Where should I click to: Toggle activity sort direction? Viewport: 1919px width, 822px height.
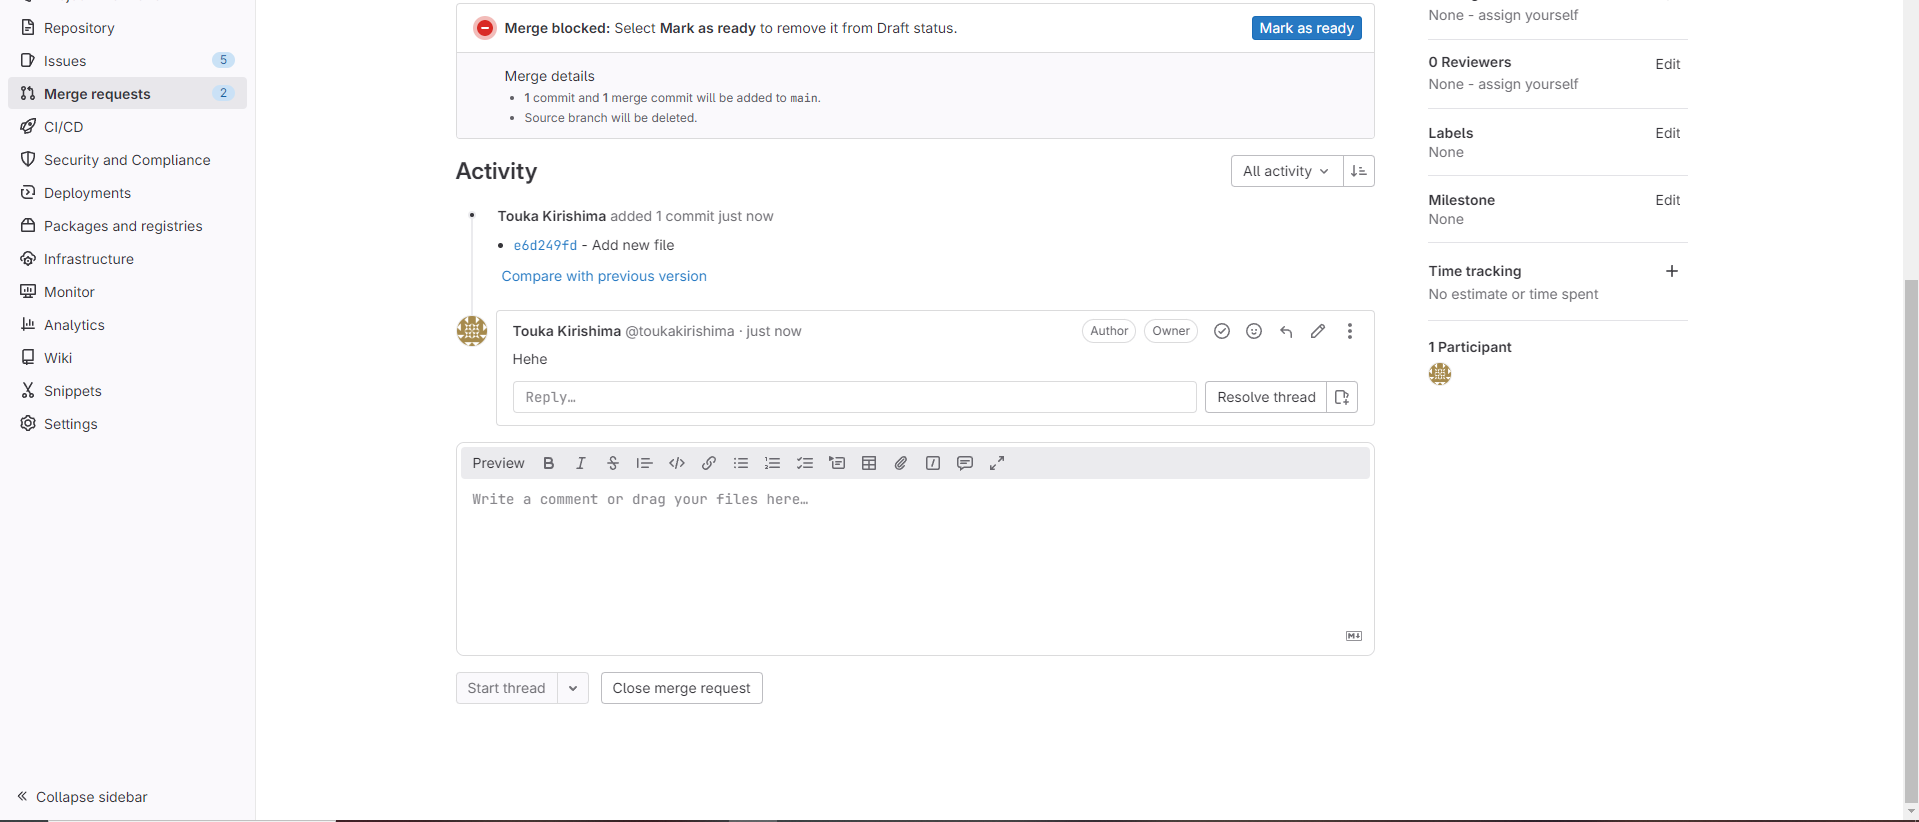click(x=1358, y=171)
